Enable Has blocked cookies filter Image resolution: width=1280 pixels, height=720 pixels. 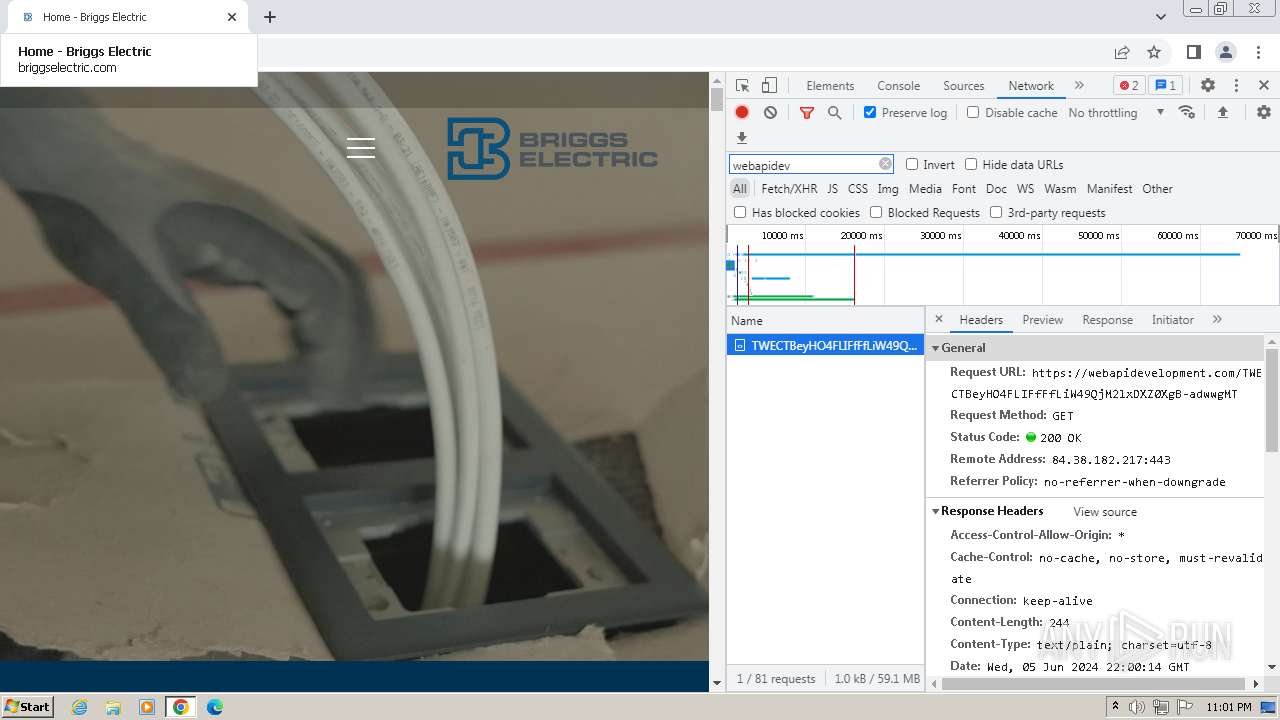[x=740, y=212]
